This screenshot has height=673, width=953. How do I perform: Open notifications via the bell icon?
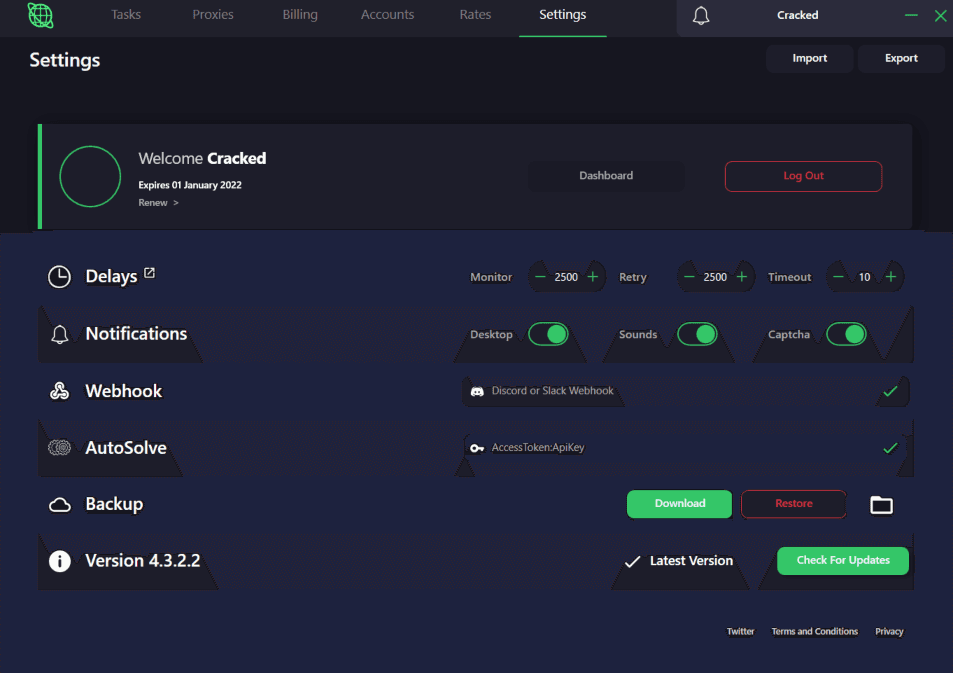point(700,15)
